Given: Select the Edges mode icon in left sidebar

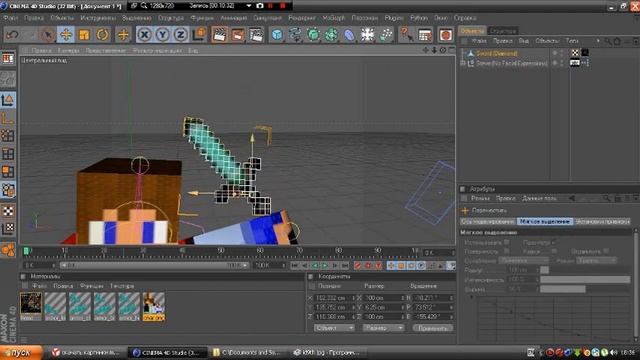Looking at the screenshot, I should coord(8,154).
